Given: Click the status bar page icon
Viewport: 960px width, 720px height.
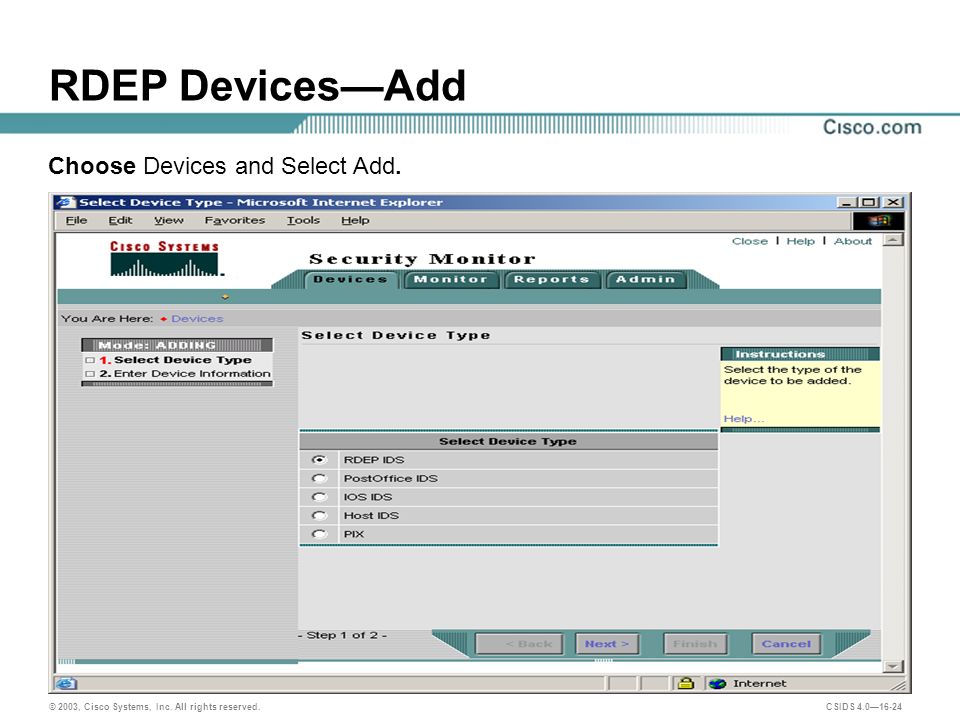Looking at the screenshot, I should tap(66, 683).
